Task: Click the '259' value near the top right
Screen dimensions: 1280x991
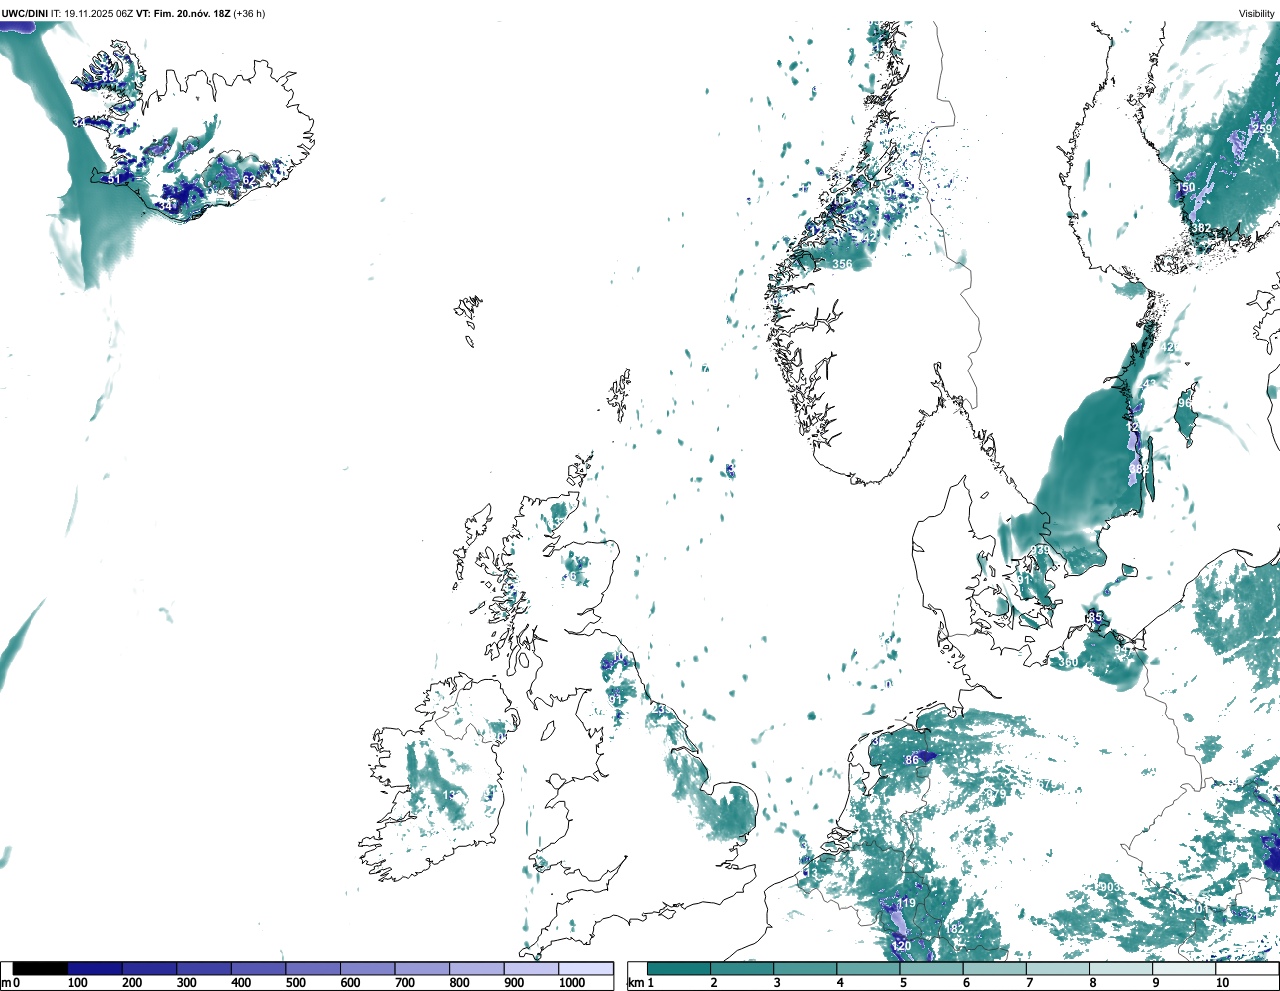Action: (1263, 130)
